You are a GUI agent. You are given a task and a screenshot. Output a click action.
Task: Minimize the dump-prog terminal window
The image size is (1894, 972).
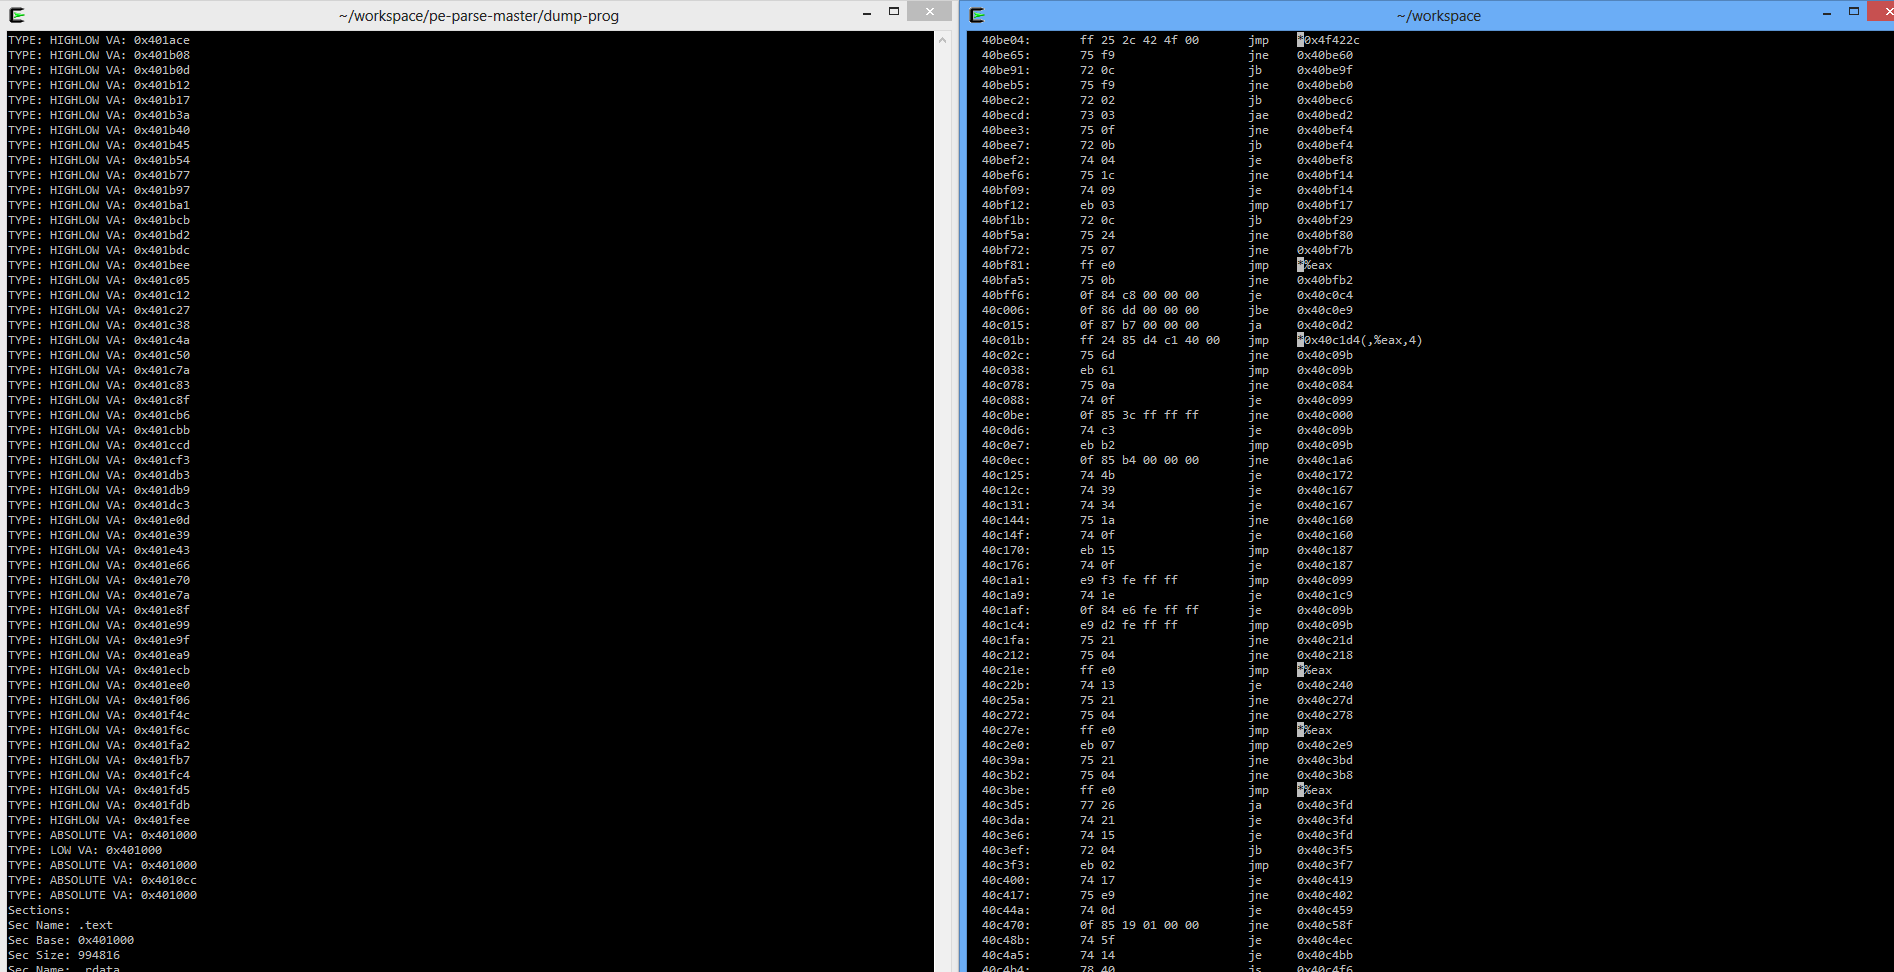[866, 13]
